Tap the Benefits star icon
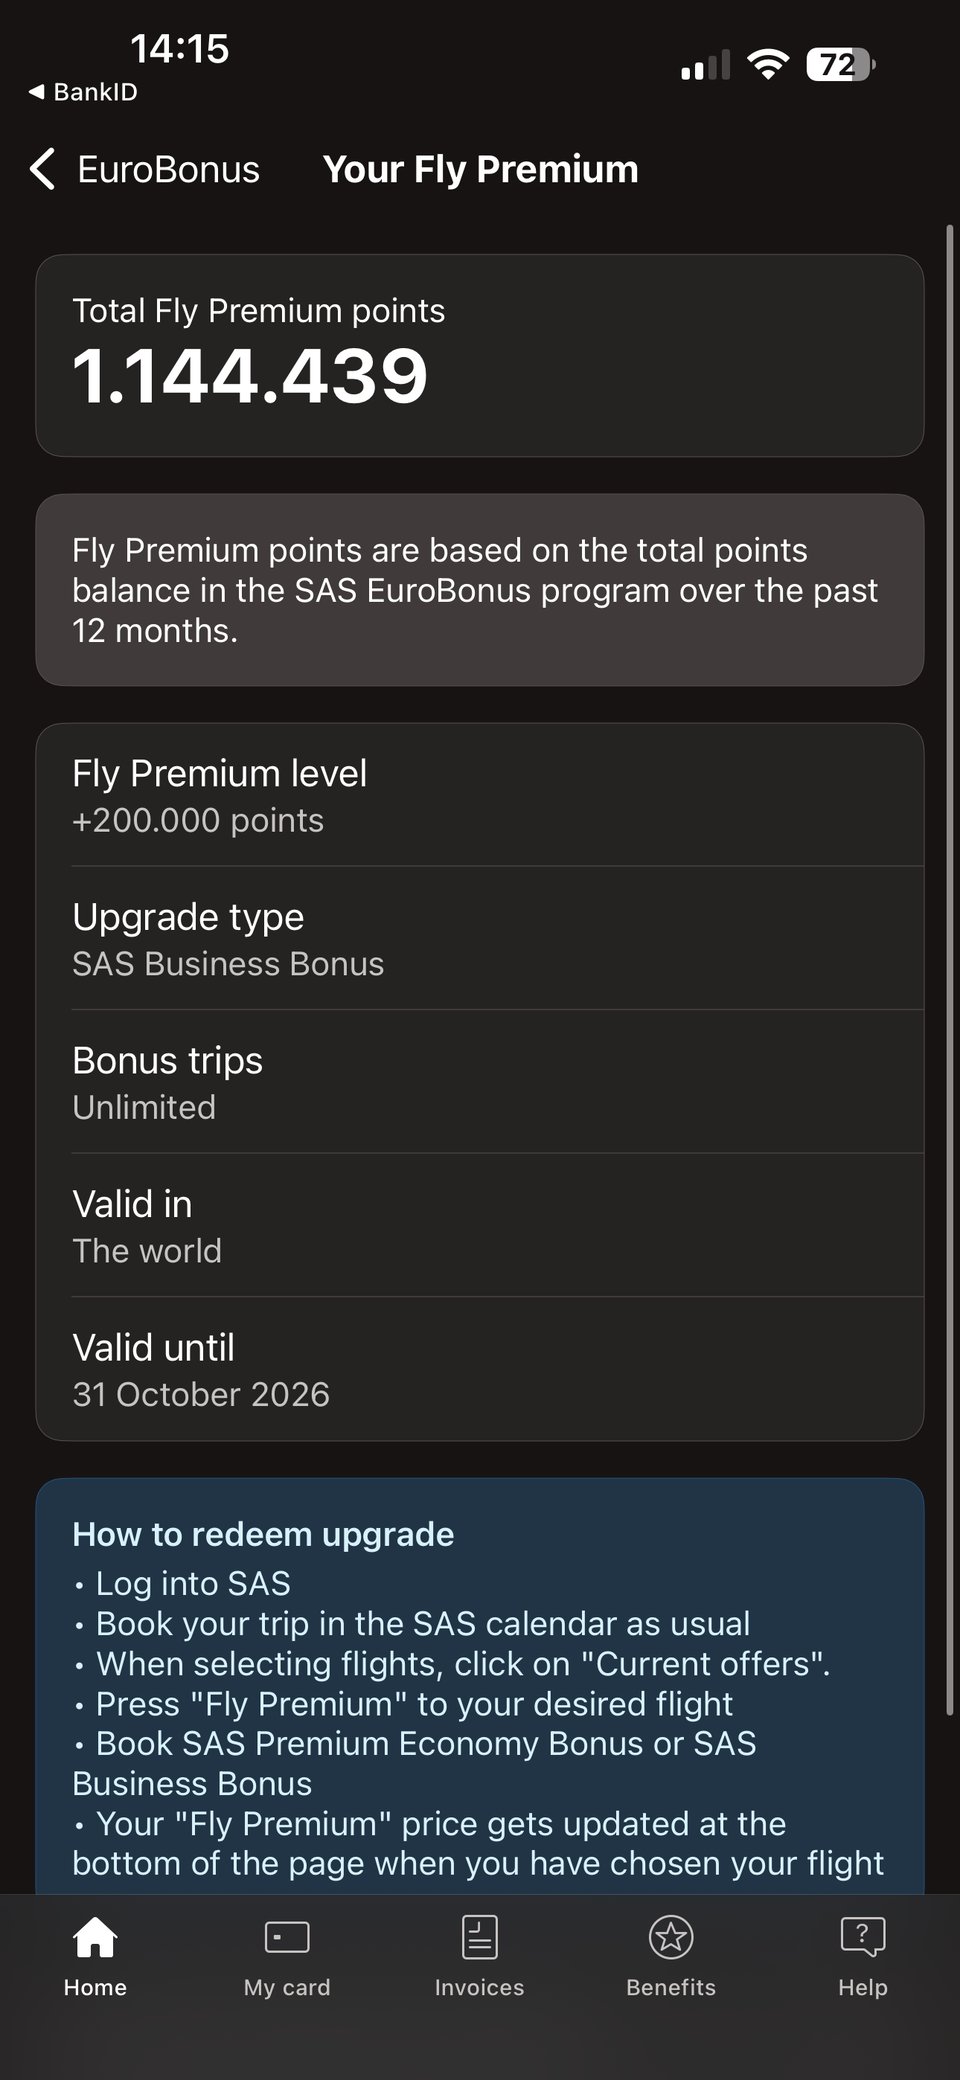The height and width of the screenshot is (2080, 960). coord(671,1937)
